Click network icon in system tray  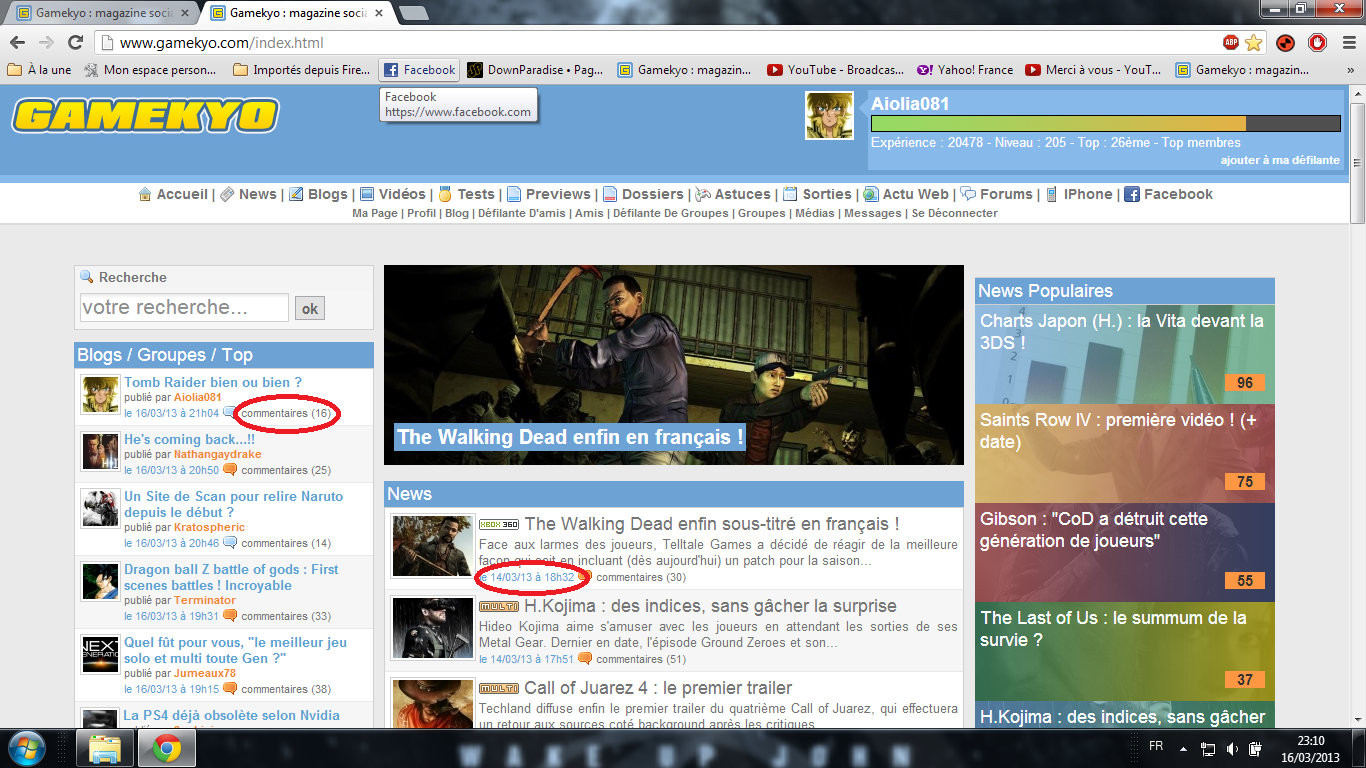[x=1208, y=749]
